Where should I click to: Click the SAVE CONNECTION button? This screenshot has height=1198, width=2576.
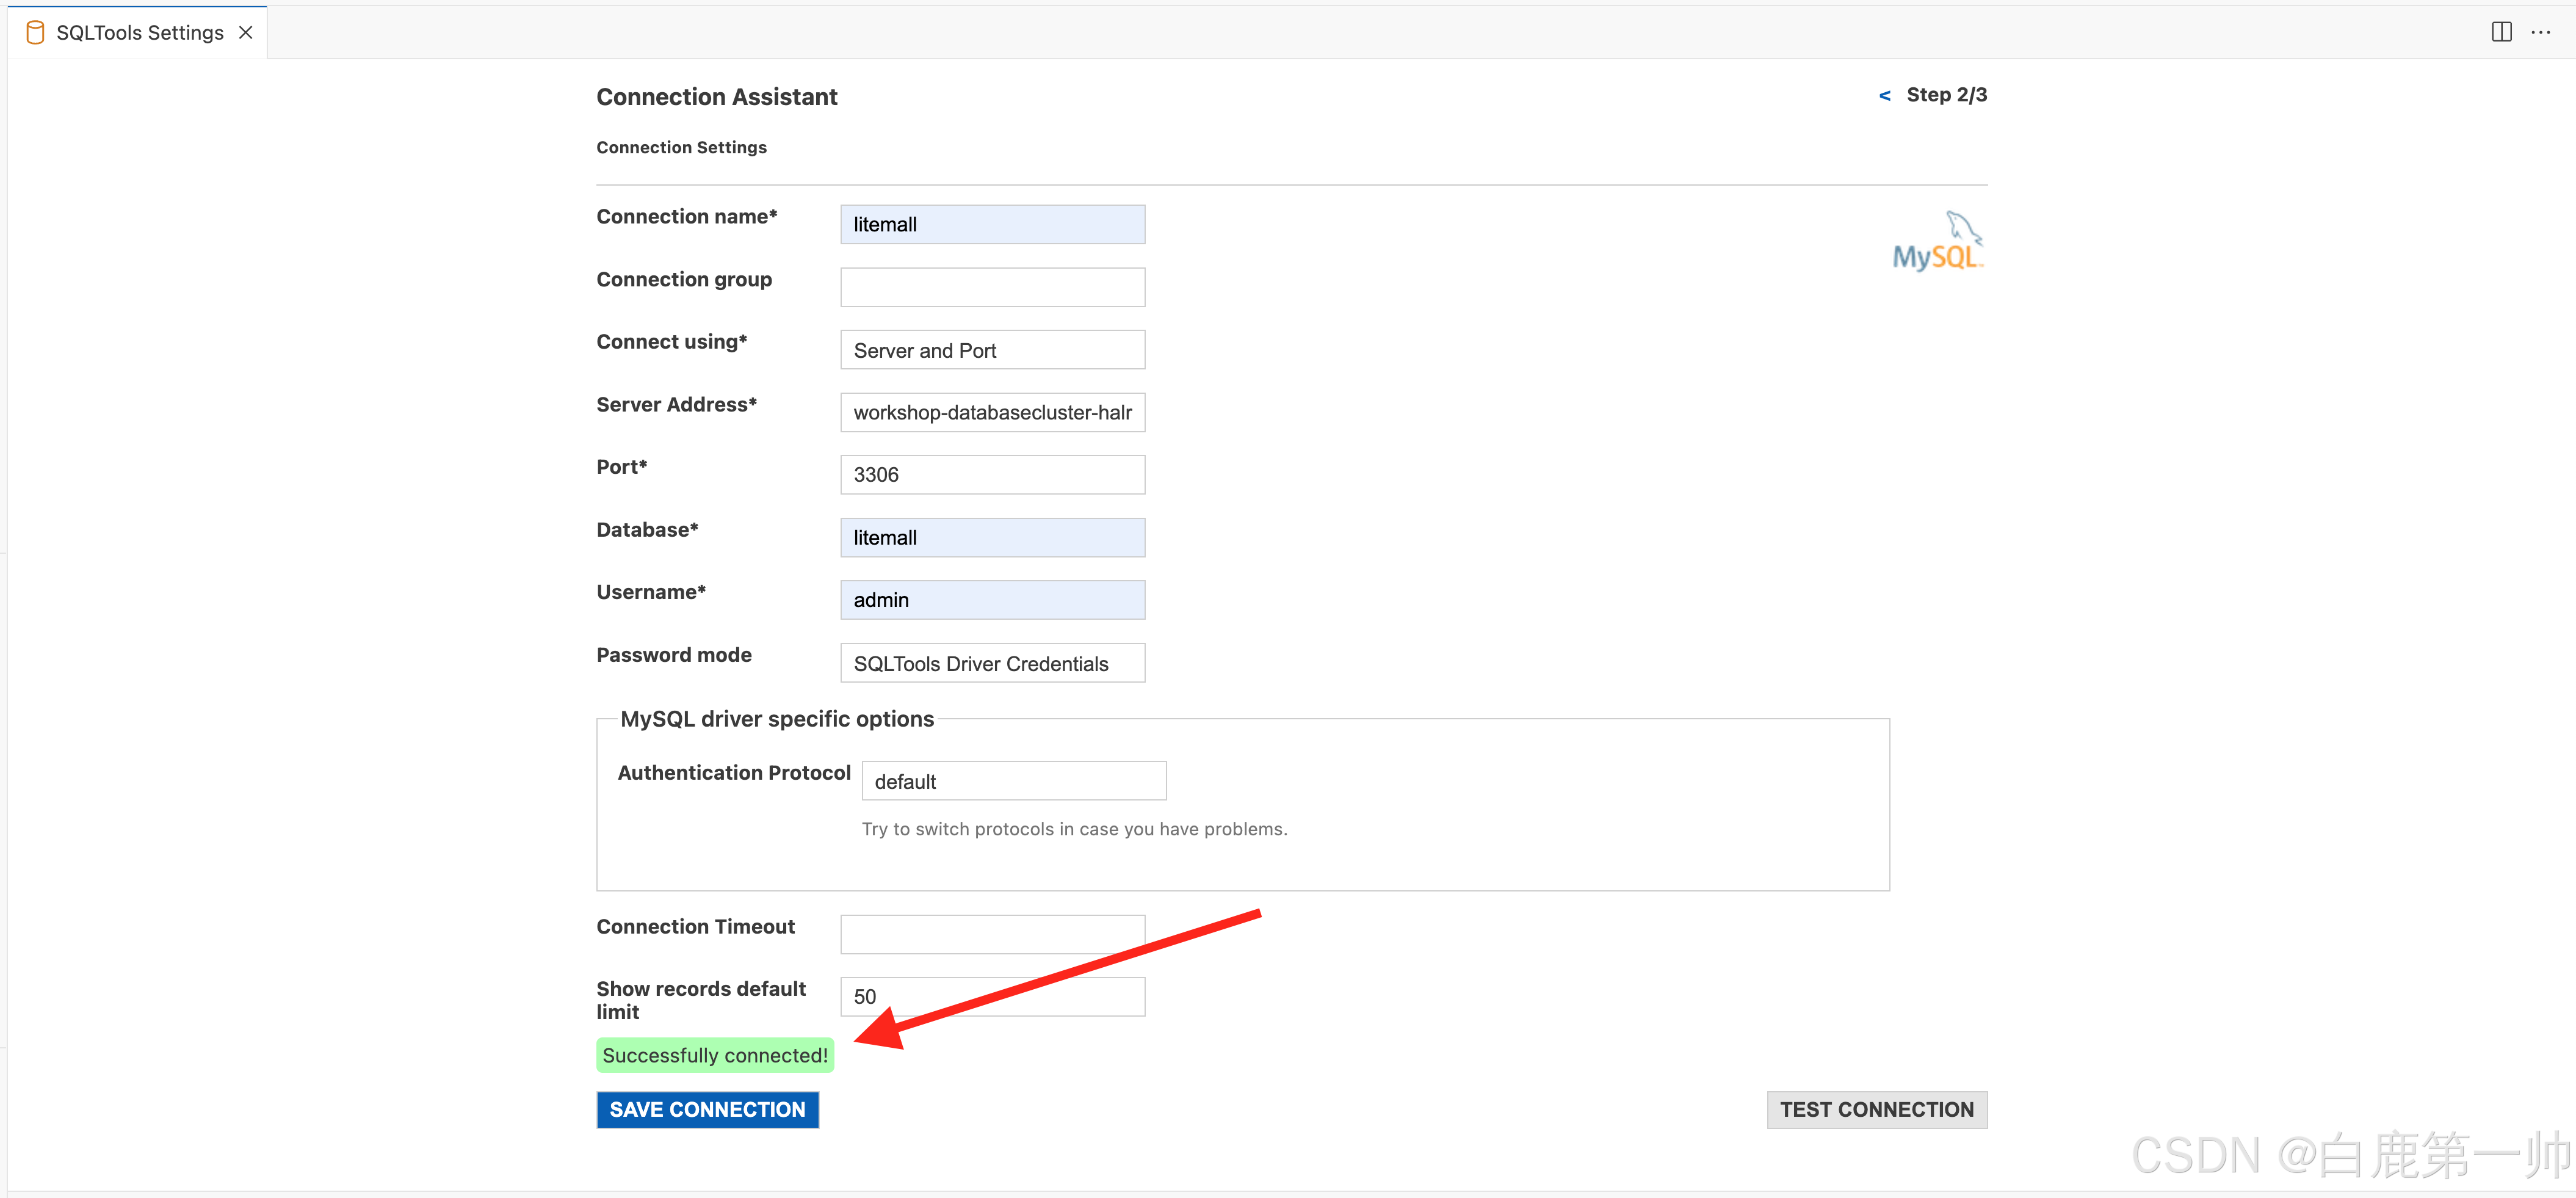tap(707, 1109)
